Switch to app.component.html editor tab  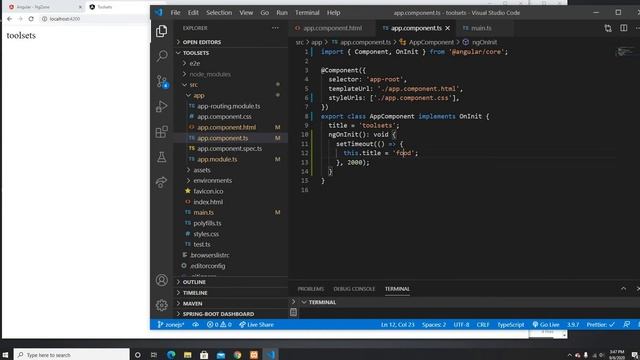click(x=332, y=28)
